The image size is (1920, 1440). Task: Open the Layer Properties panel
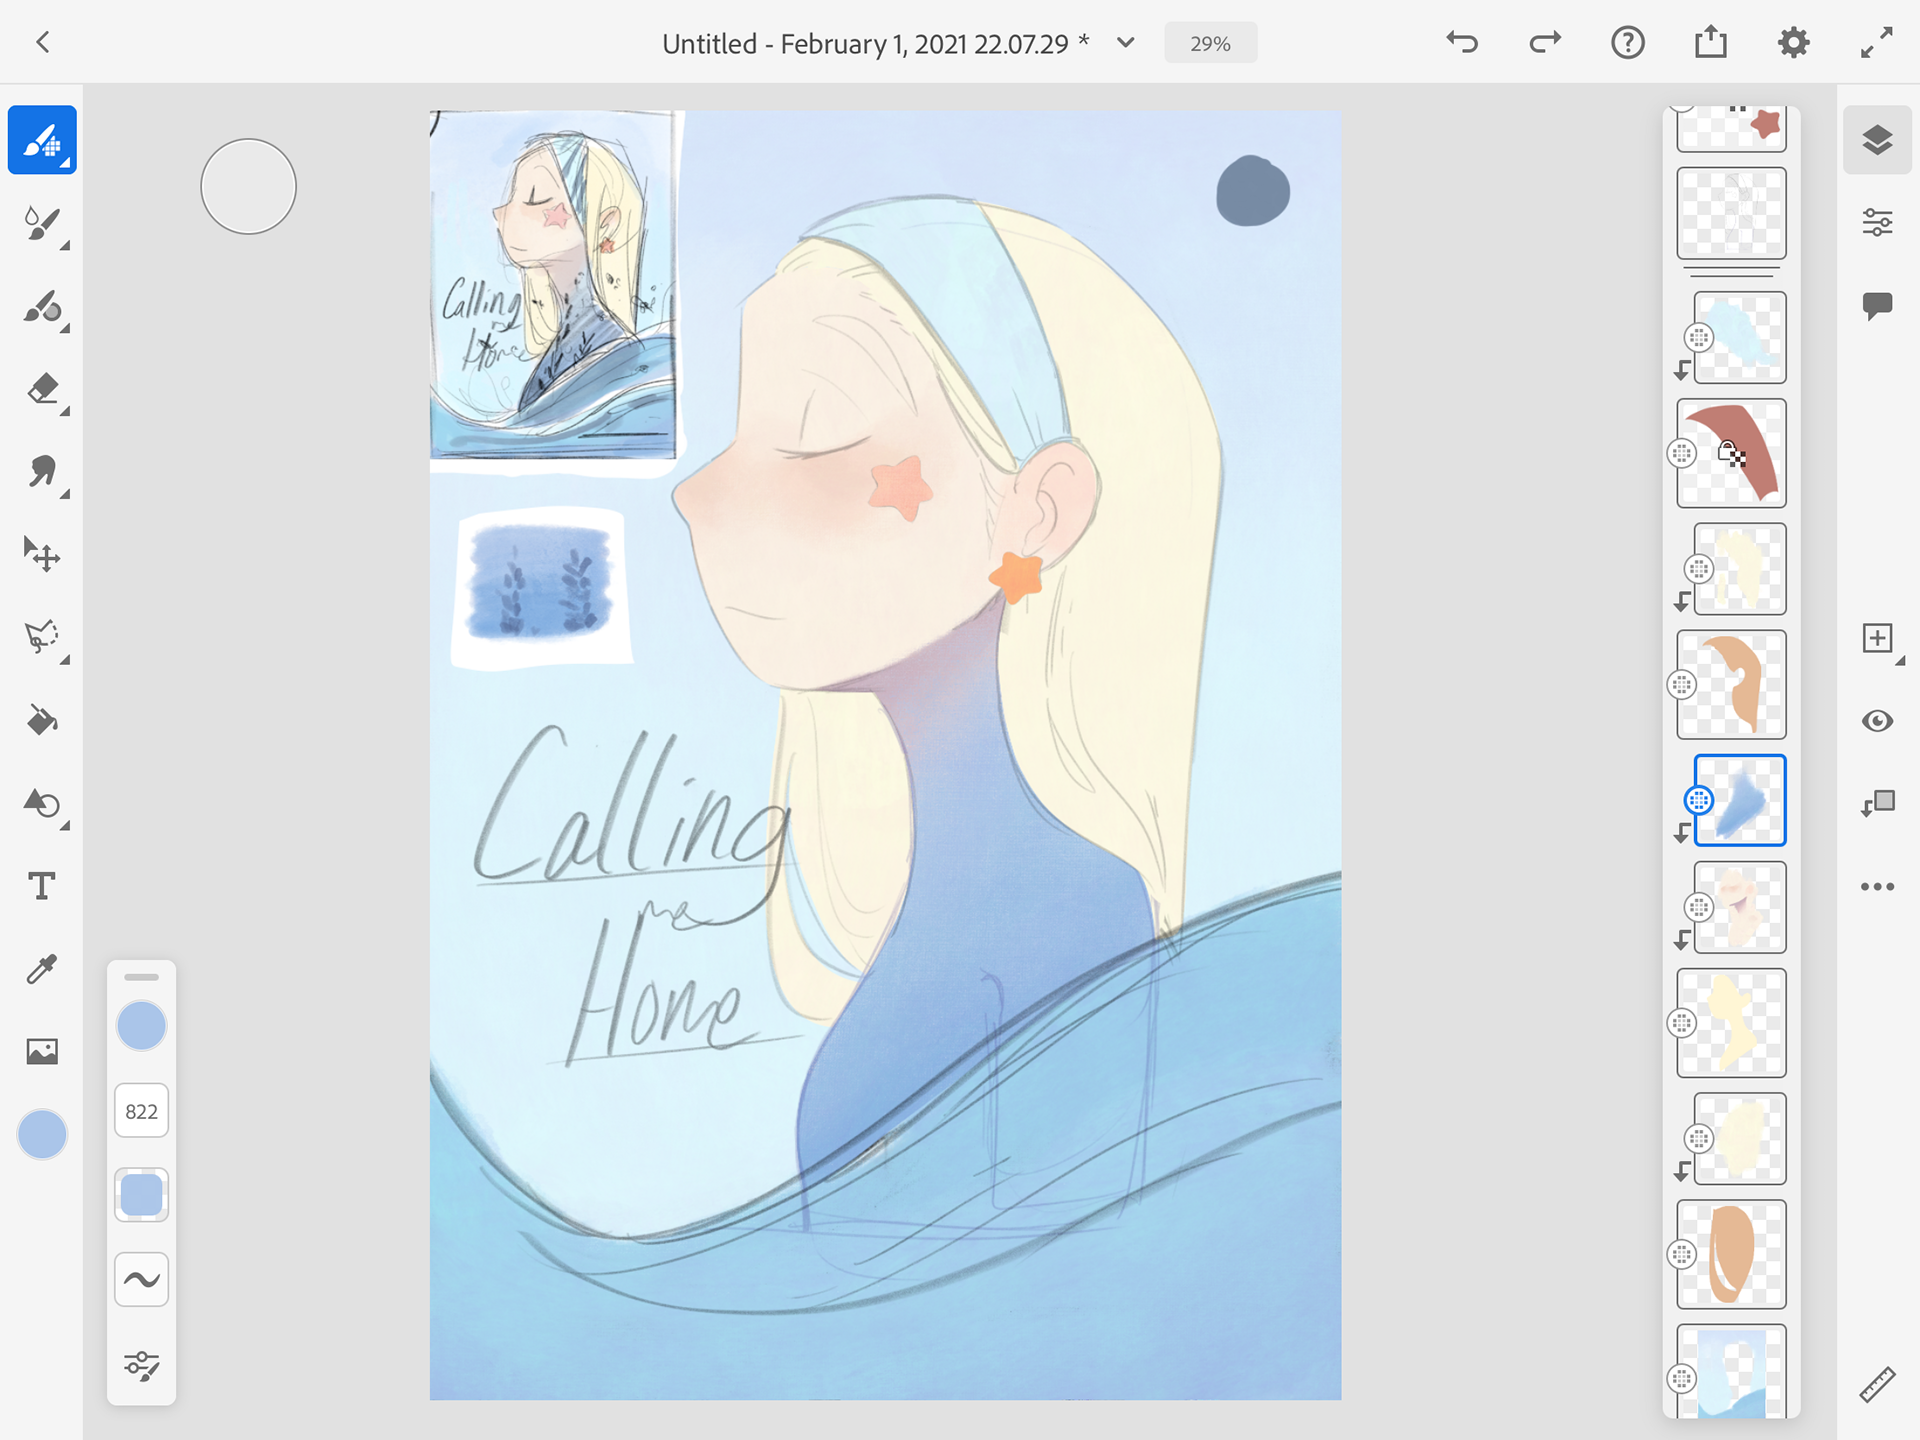coord(1877,222)
